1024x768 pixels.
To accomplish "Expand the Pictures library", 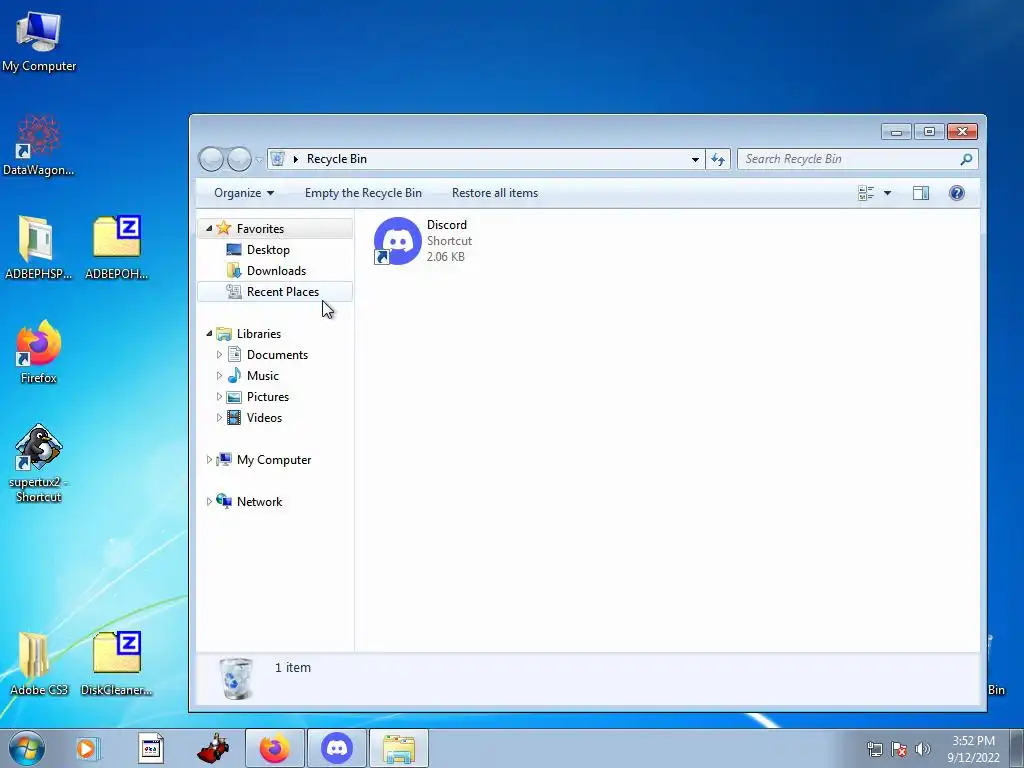I will tap(219, 396).
